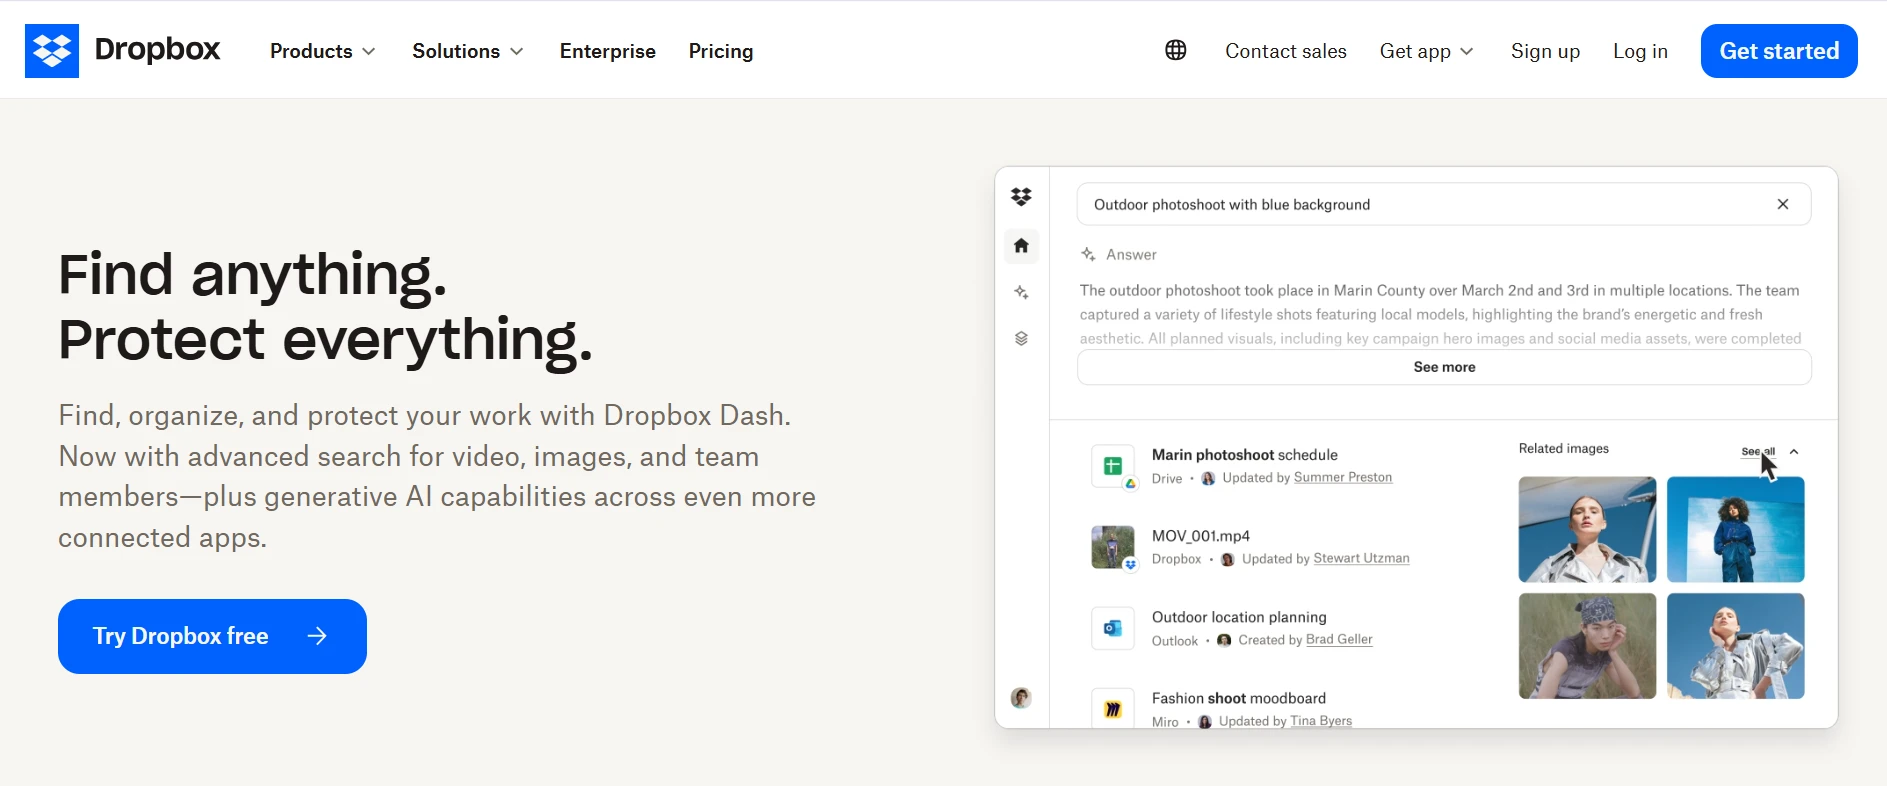
Task: Click the user avatar in Dash sidebar
Action: point(1021,698)
